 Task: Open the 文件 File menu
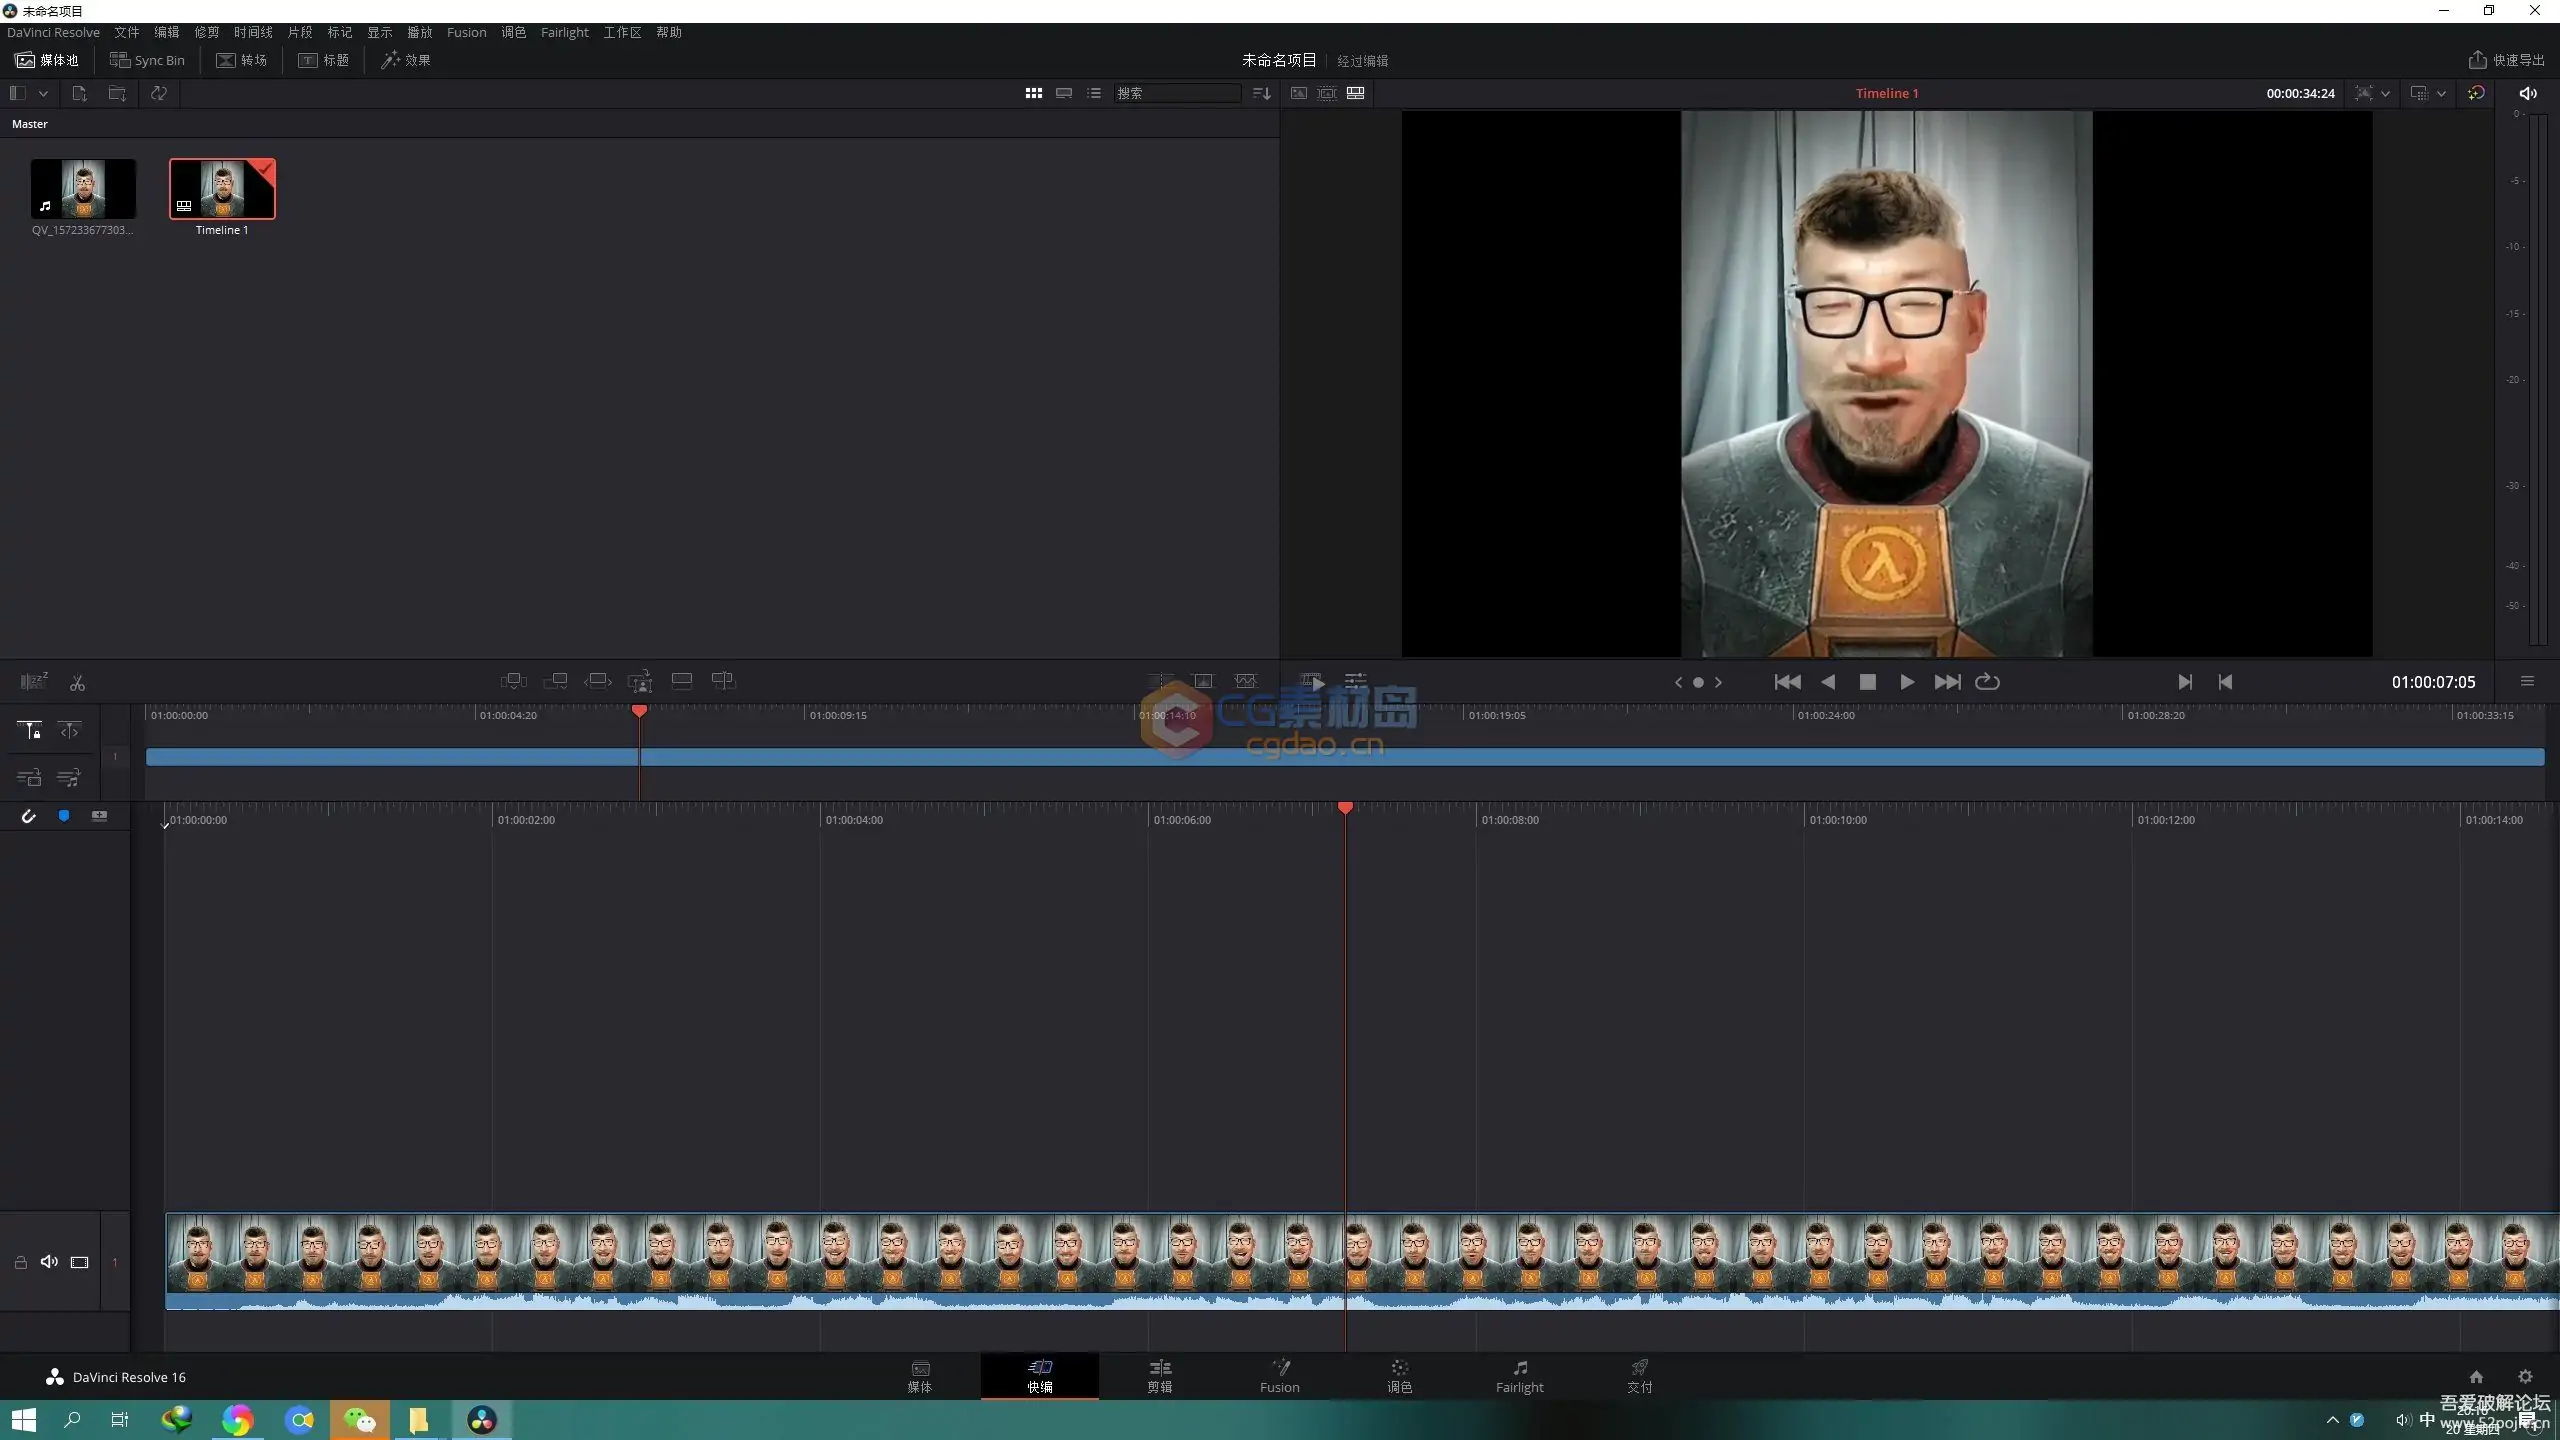126,32
